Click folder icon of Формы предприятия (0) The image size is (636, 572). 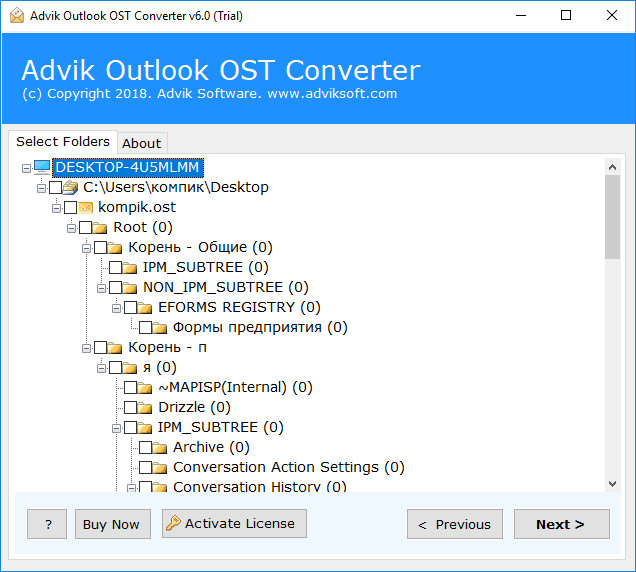point(159,327)
